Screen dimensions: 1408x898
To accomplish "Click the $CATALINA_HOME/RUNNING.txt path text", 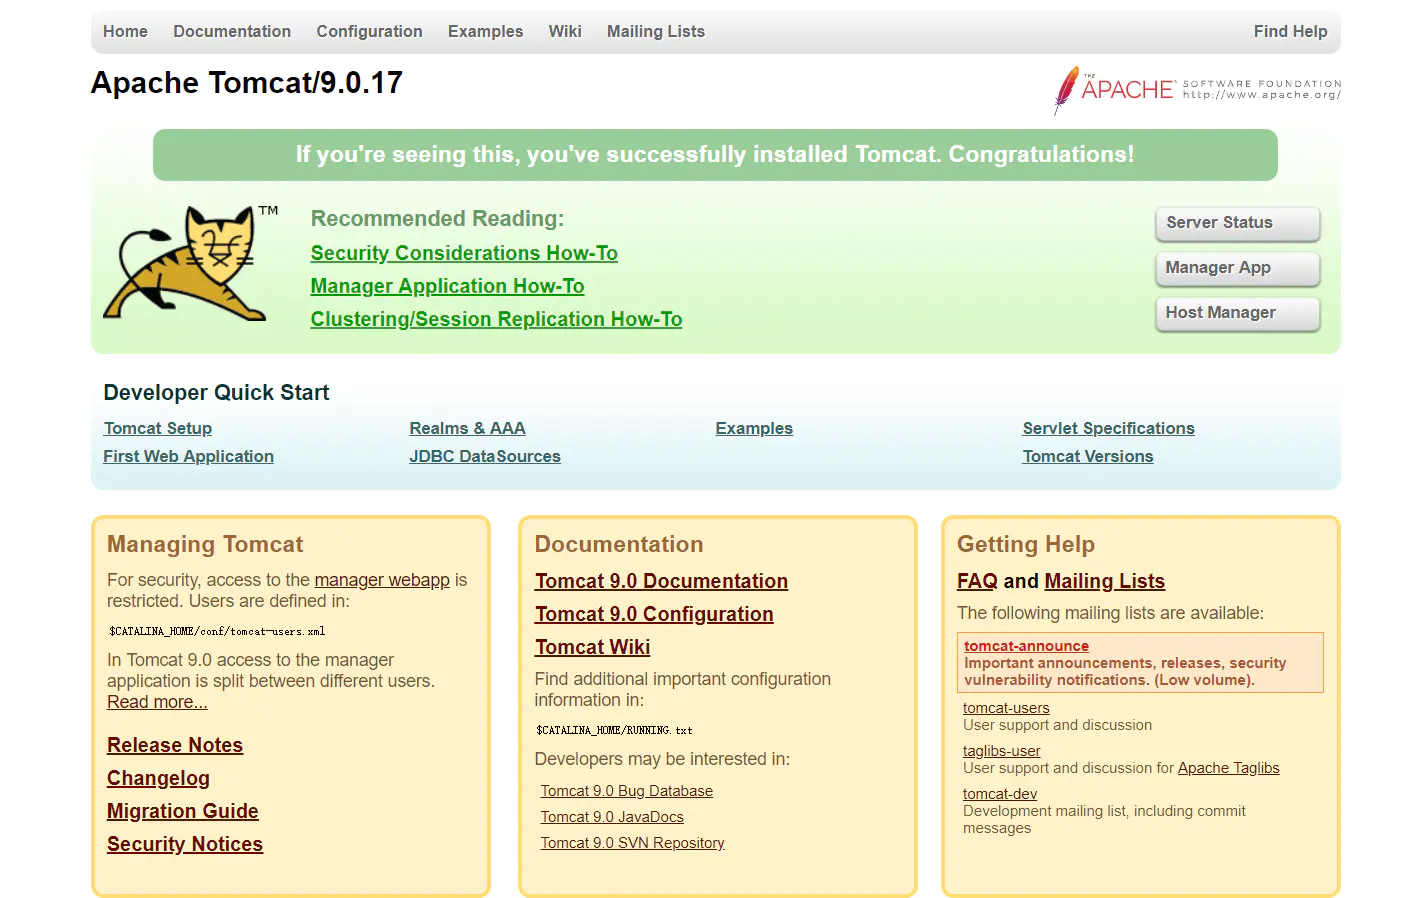I will pyautogui.click(x=614, y=730).
